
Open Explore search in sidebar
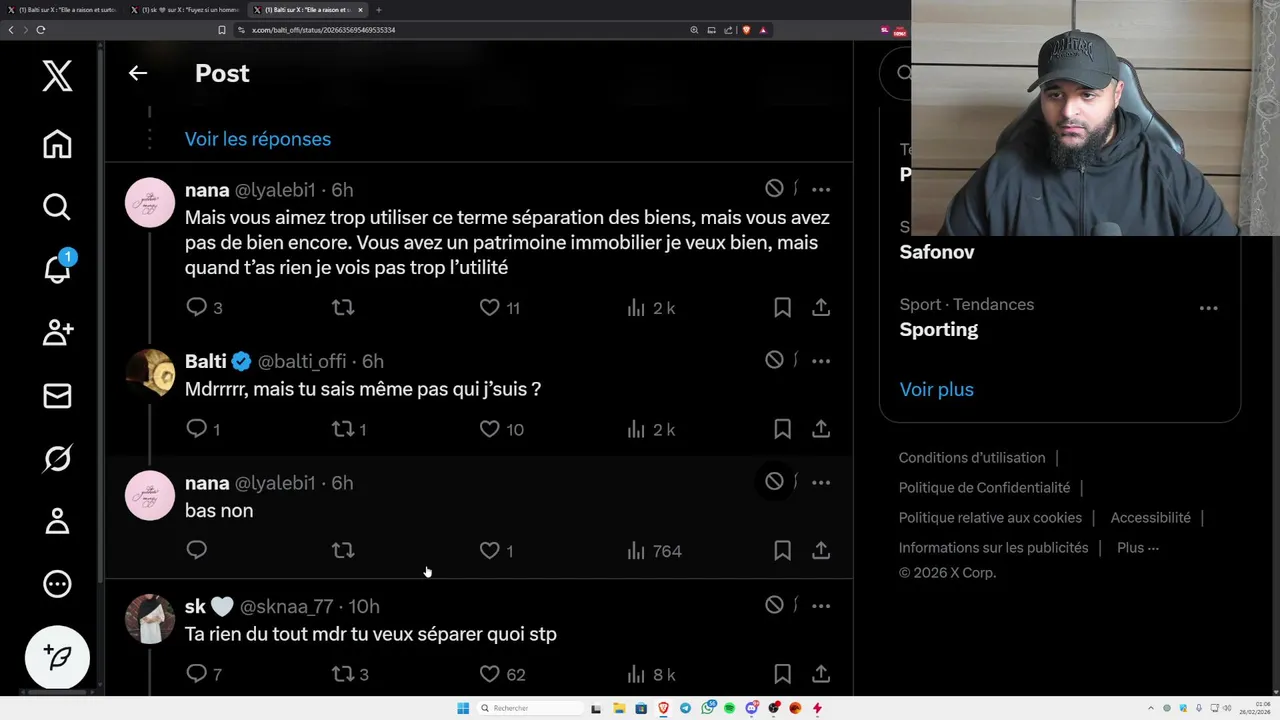[x=57, y=206]
